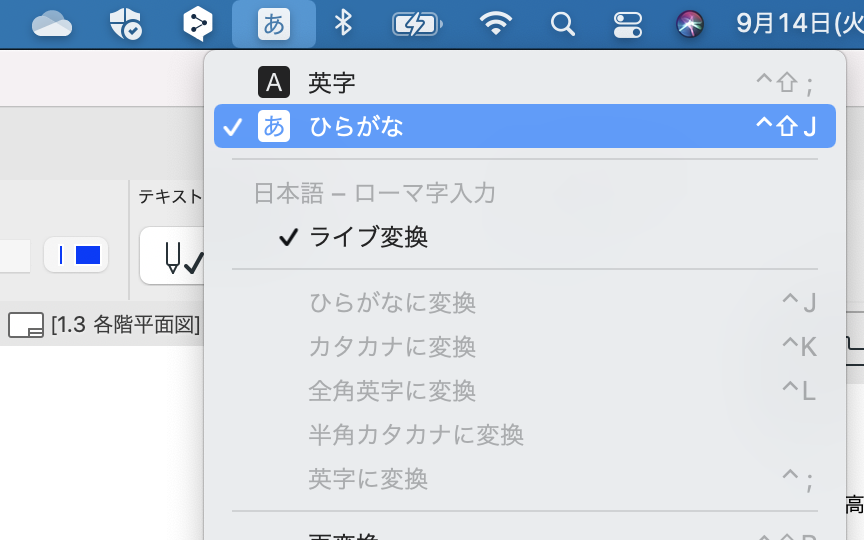The image size is (864, 540).
Task: Click the [1.3 各階平面図] view tab
Action: pyautogui.click(x=126, y=325)
